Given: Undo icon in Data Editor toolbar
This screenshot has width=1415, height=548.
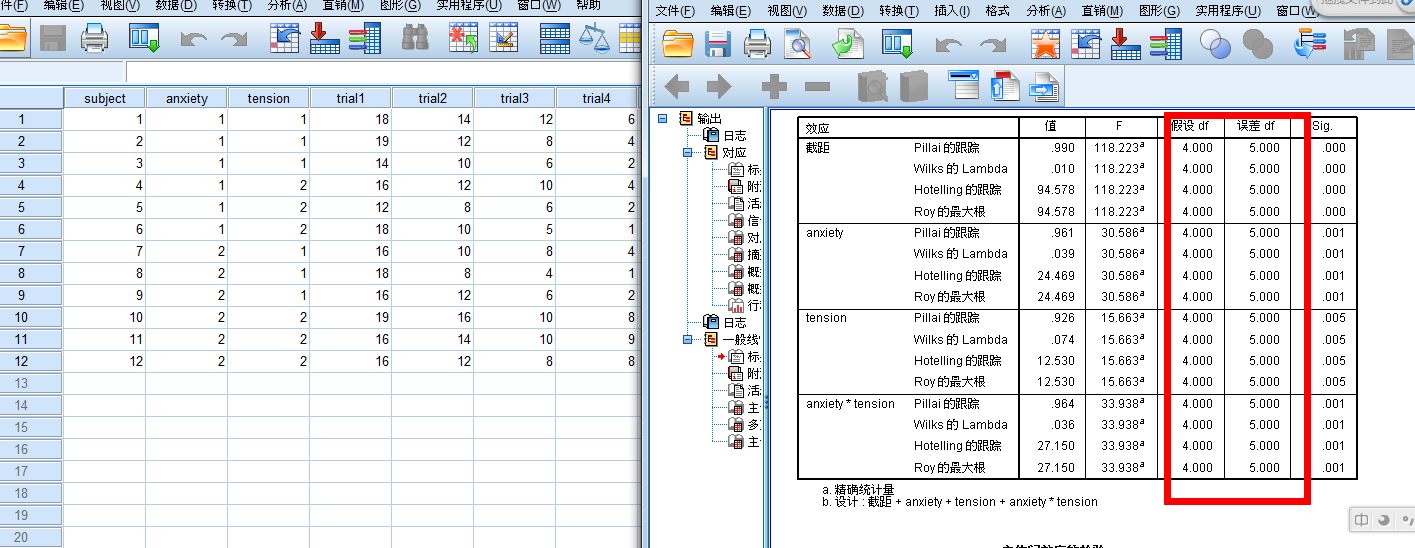Looking at the screenshot, I should coord(193,41).
